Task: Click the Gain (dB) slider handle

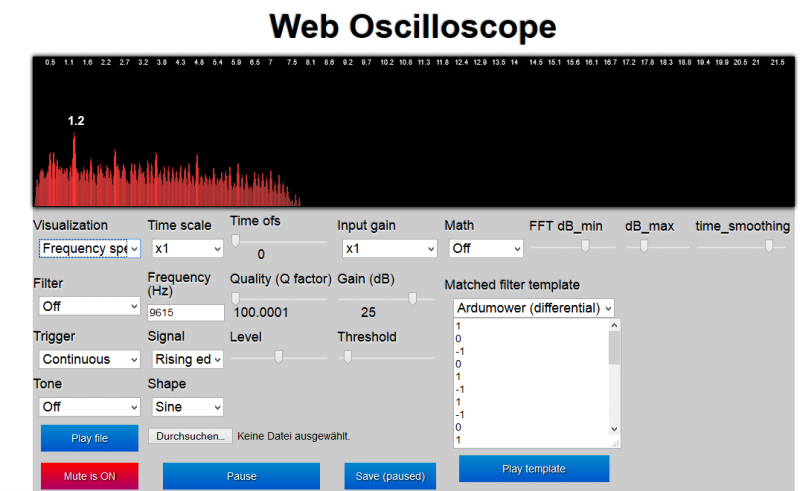Action: pyautogui.click(x=412, y=299)
